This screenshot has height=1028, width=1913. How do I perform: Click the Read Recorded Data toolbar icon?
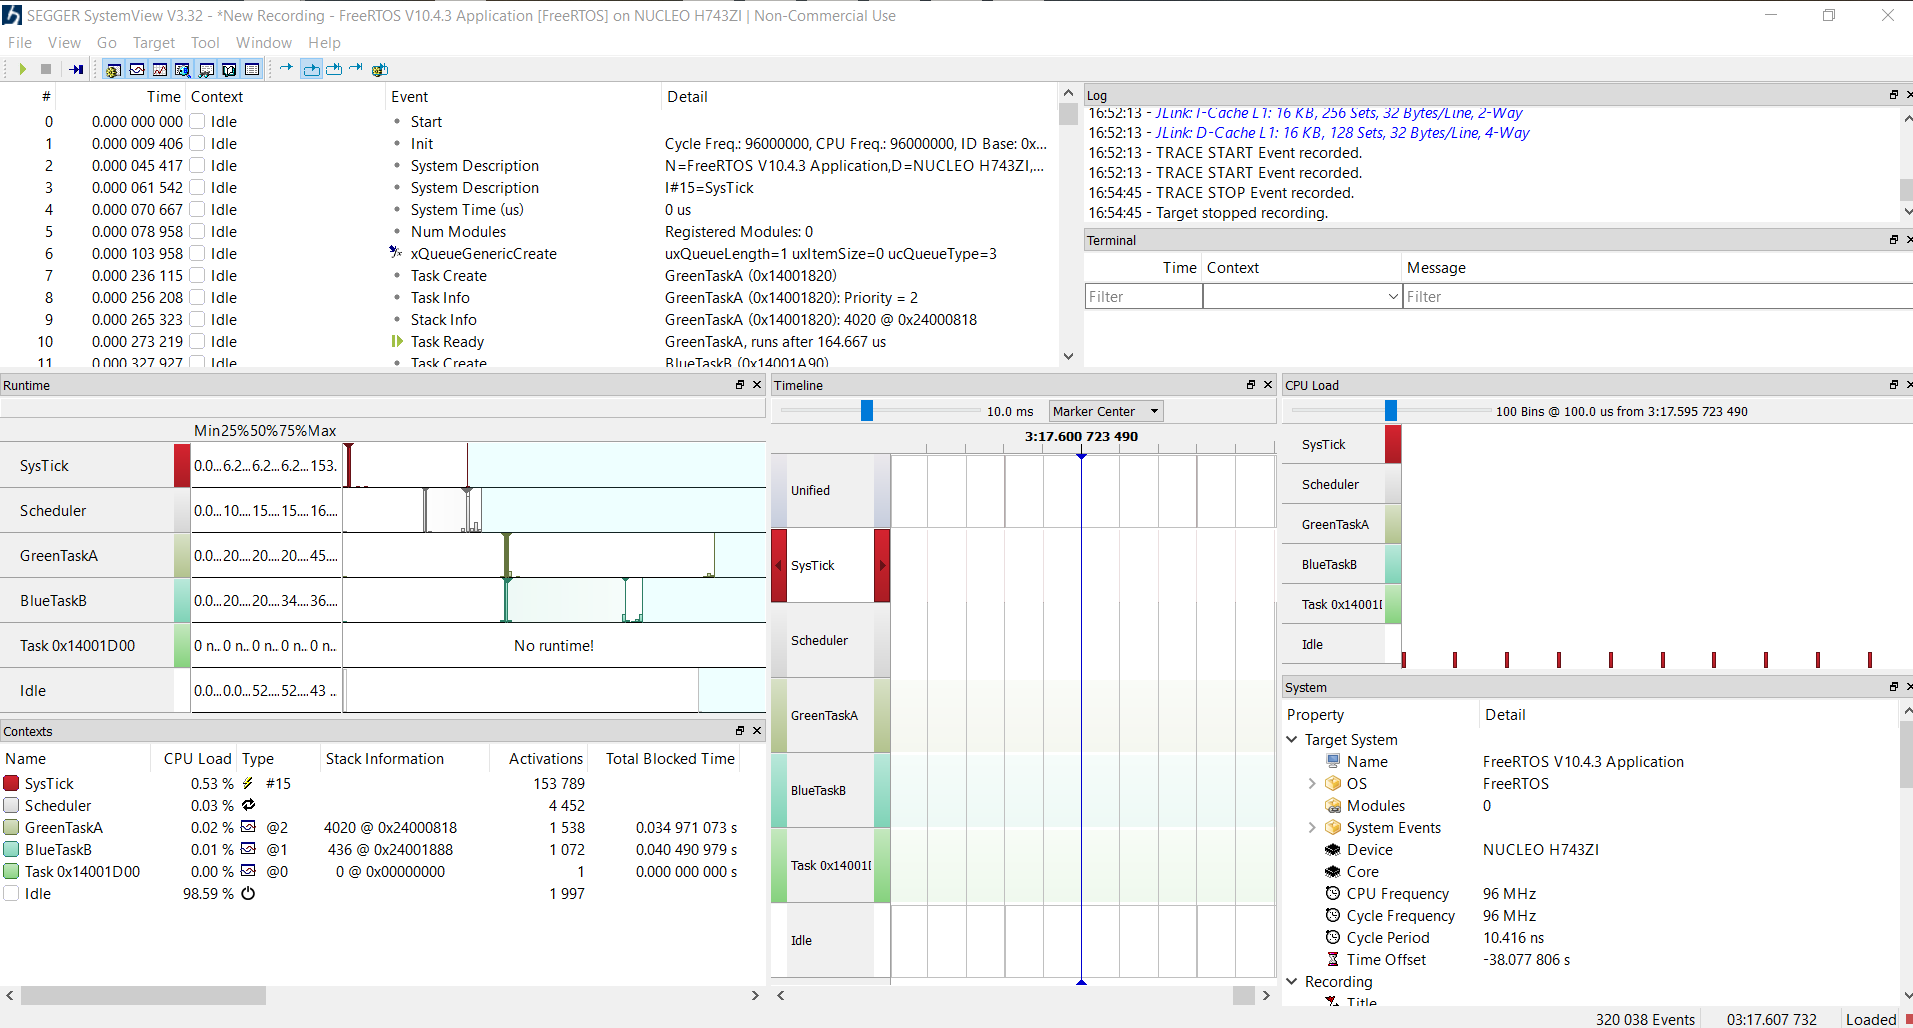(x=76, y=69)
